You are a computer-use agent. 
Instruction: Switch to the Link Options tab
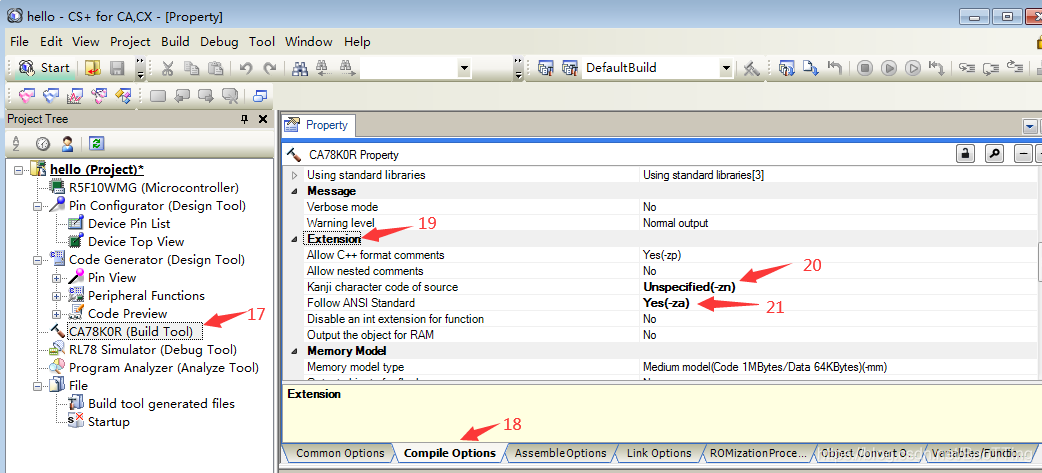click(659, 453)
